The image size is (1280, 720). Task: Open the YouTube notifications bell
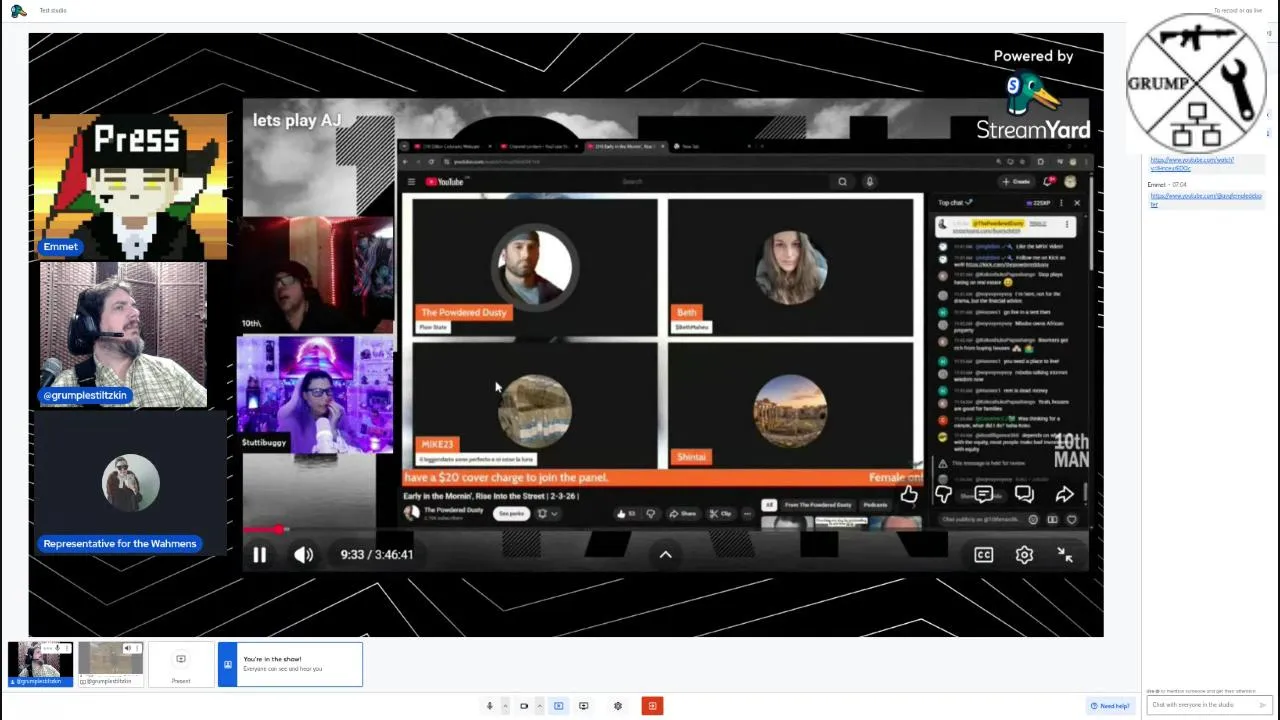point(1049,181)
